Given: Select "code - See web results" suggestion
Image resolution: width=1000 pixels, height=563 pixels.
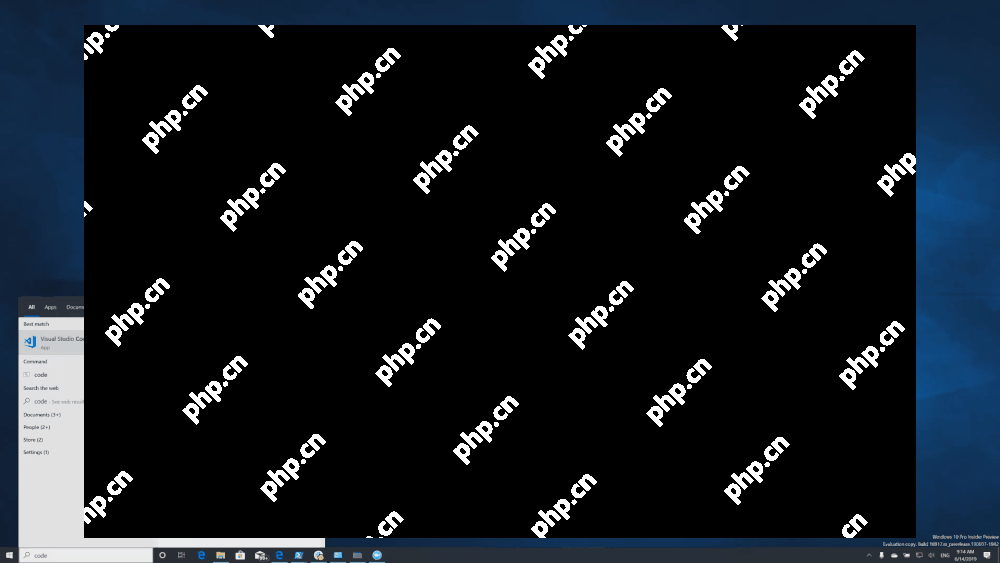Looking at the screenshot, I should pyautogui.click(x=52, y=402).
